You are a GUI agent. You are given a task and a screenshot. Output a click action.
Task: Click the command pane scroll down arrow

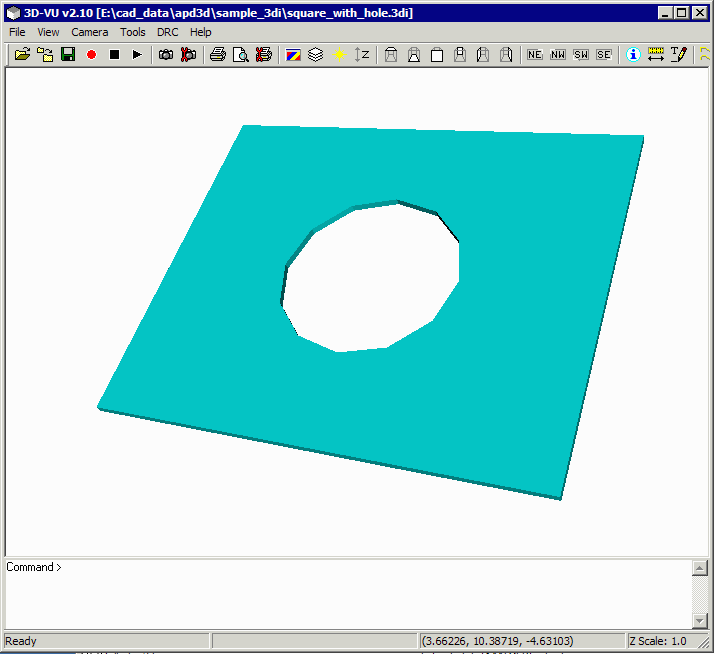pos(699,621)
